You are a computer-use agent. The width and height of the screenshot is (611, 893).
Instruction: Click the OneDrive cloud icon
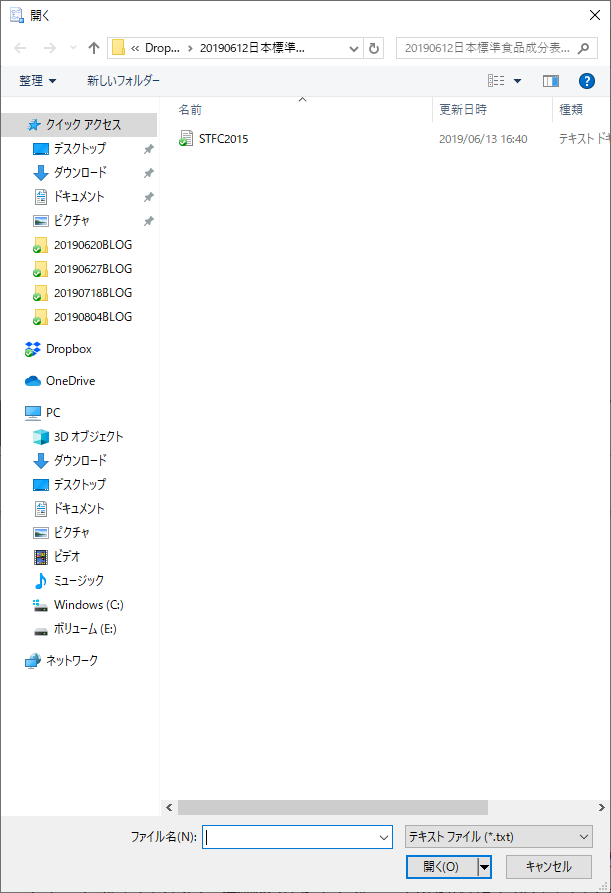(34, 381)
